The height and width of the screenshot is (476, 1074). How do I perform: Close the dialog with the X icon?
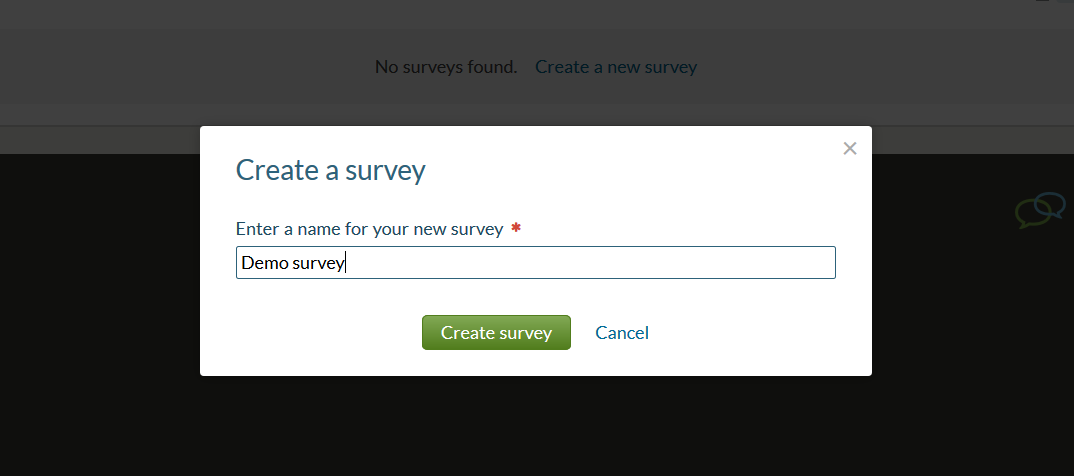pyautogui.click(x=849, y=148)
